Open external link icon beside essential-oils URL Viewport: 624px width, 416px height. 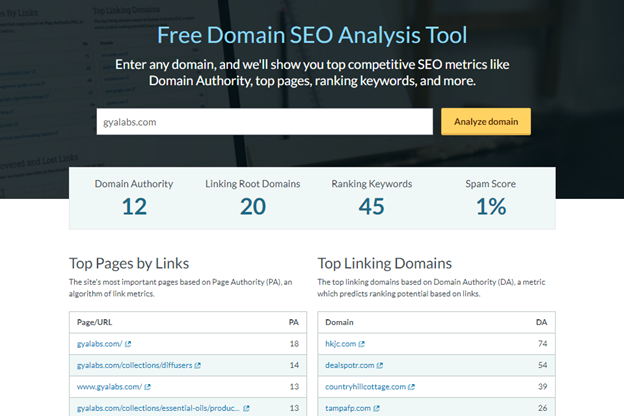[246, 408]
